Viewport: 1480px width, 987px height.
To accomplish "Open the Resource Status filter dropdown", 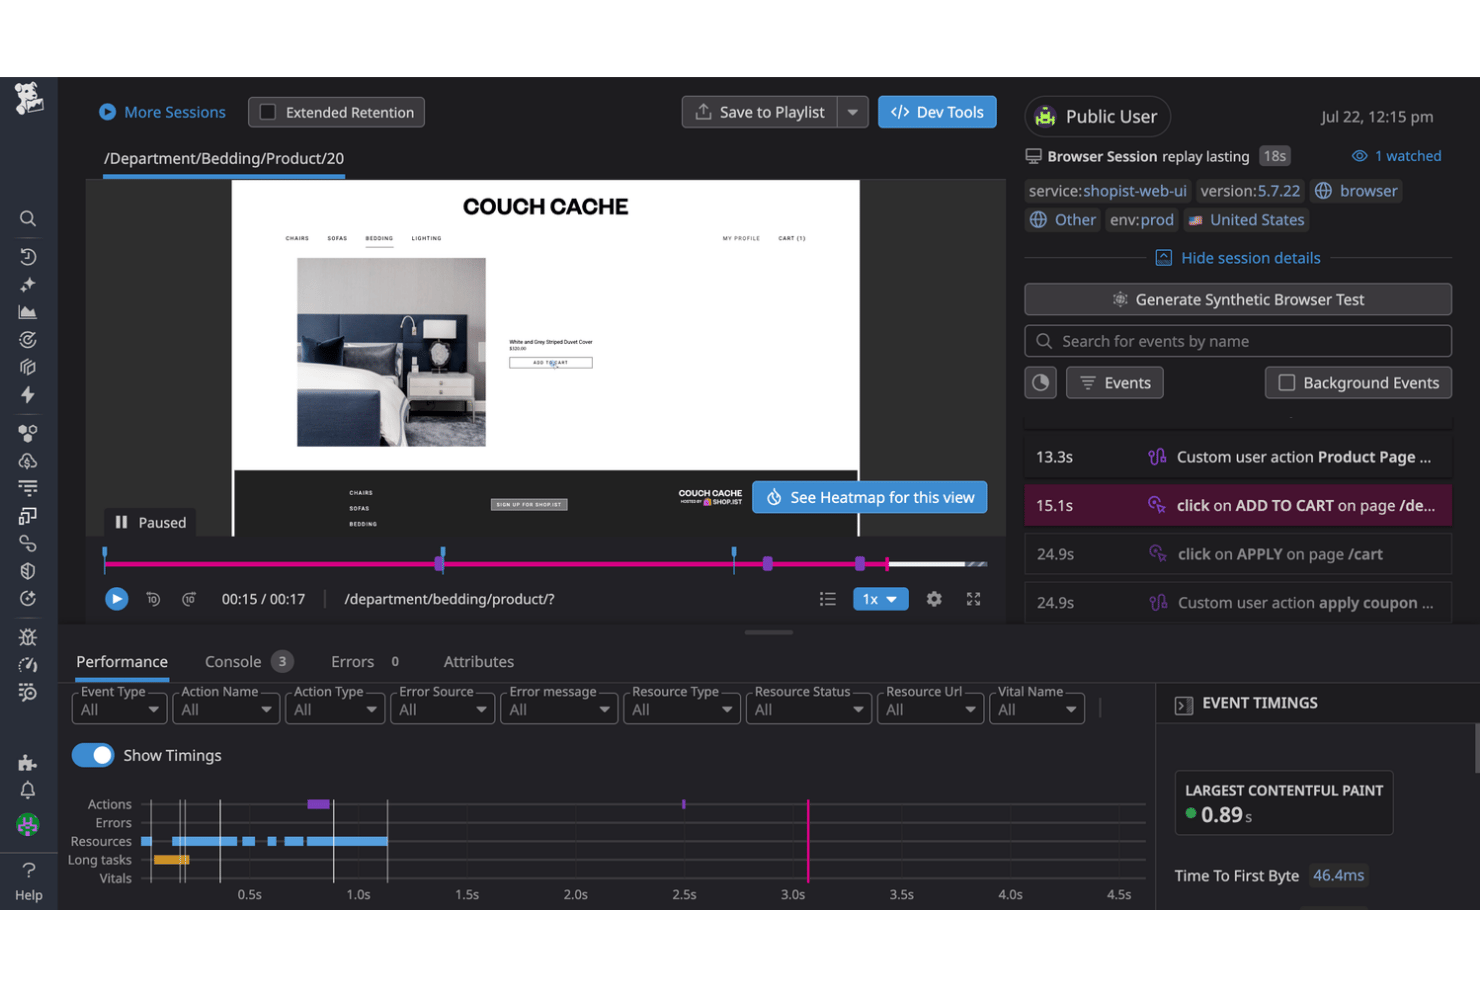I will coord(808,708).
